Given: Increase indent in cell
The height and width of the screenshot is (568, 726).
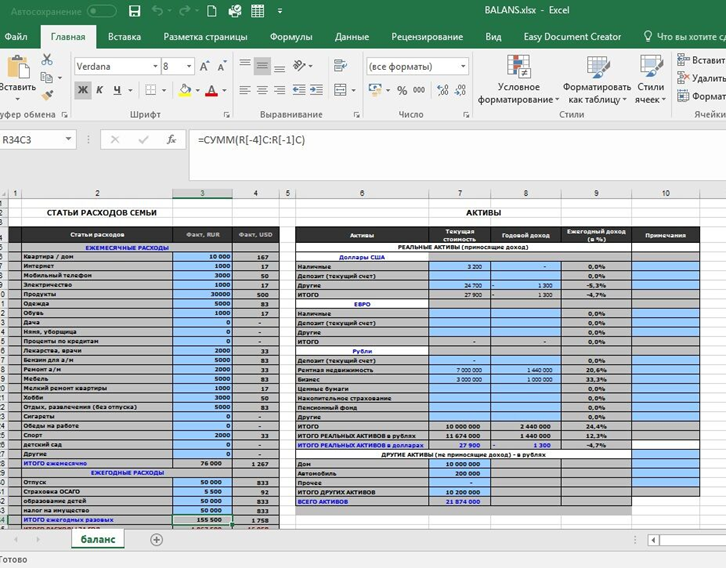Looking at the screenshot, I should pyautogui.click(x=316, y=90).
